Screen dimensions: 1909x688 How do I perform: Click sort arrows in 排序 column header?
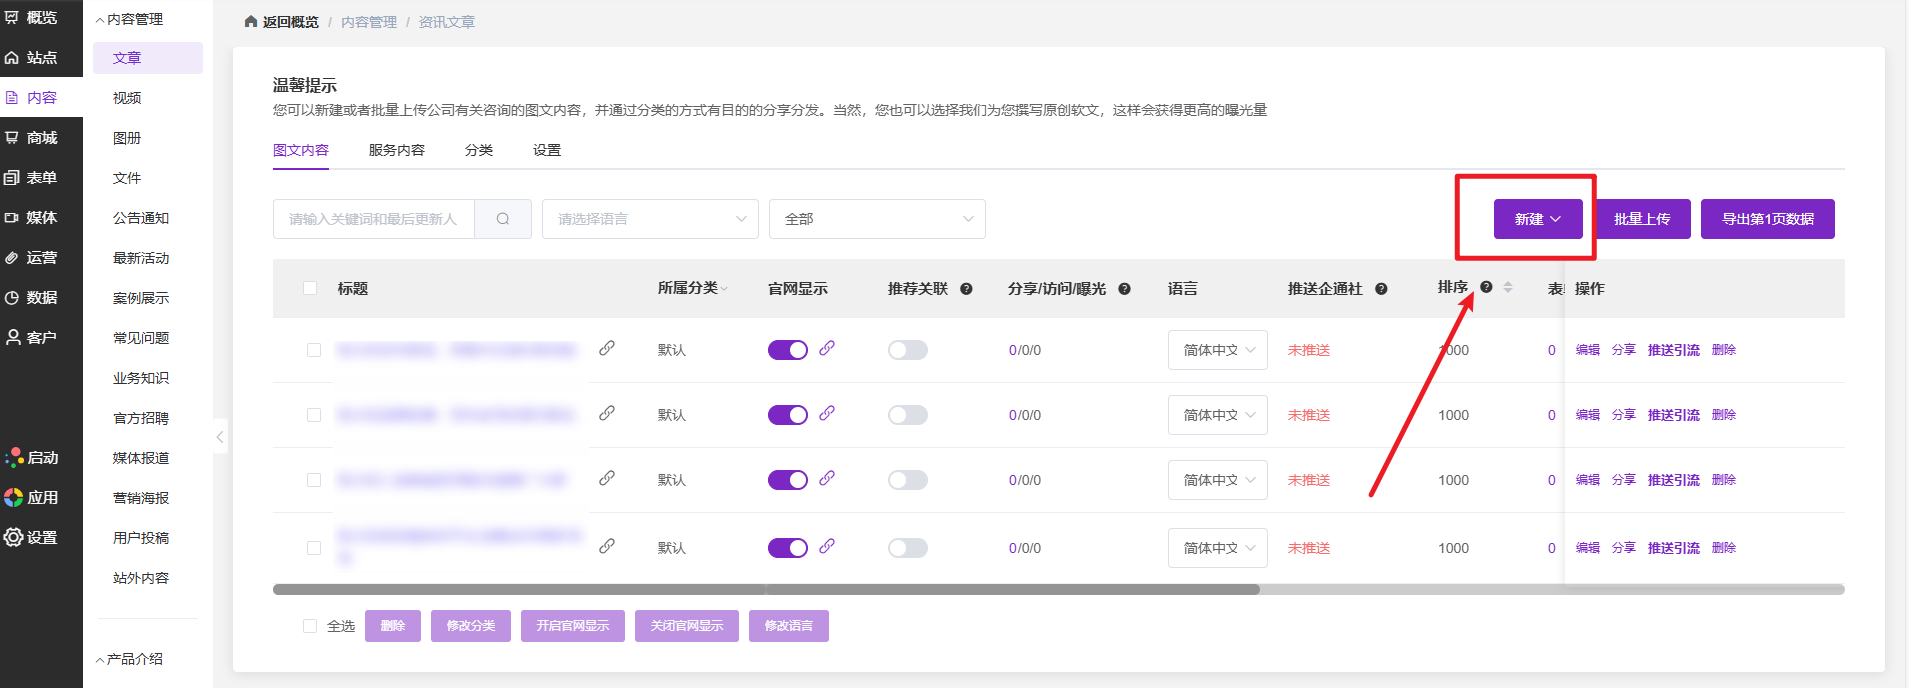[1508, 288]
